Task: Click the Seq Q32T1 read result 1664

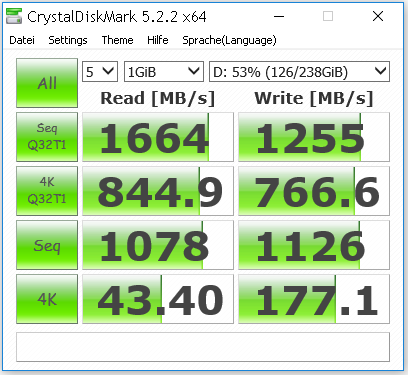Action: 158,137
